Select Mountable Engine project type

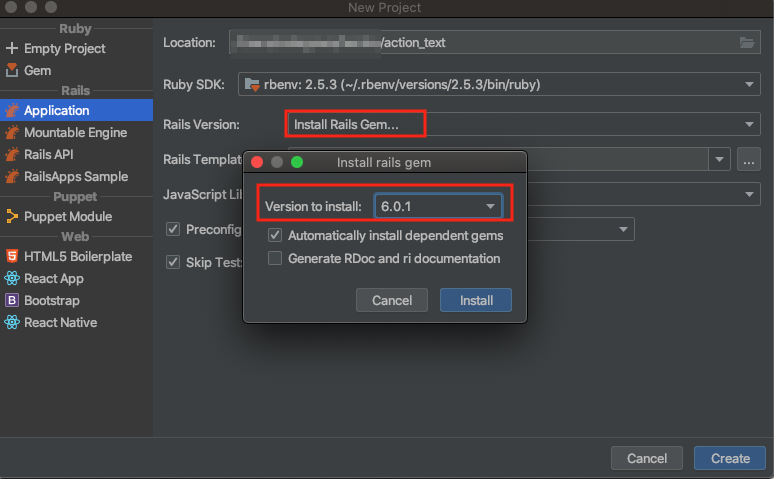tap(76, 132)
